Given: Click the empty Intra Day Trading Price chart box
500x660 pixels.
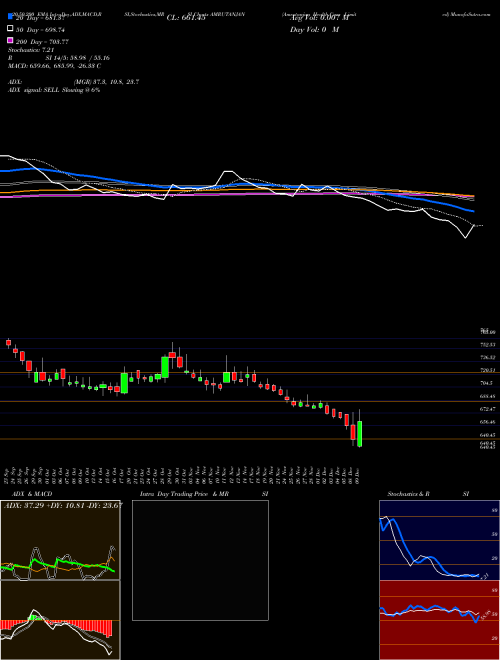Looking at the screenshot, I should [x=200, y=560].
